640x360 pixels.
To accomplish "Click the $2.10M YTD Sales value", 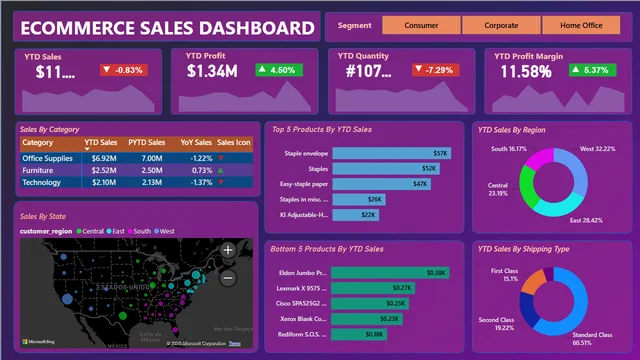I will pyautogui.click(x=104, y=182).
